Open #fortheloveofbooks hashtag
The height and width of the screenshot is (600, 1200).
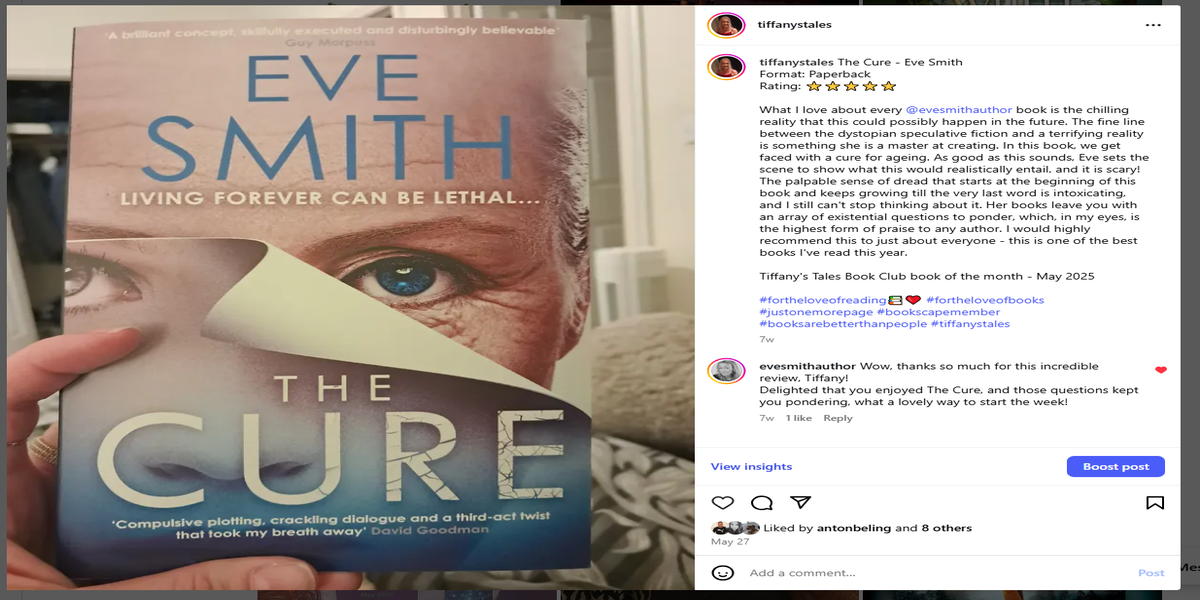tap(985, 300)
